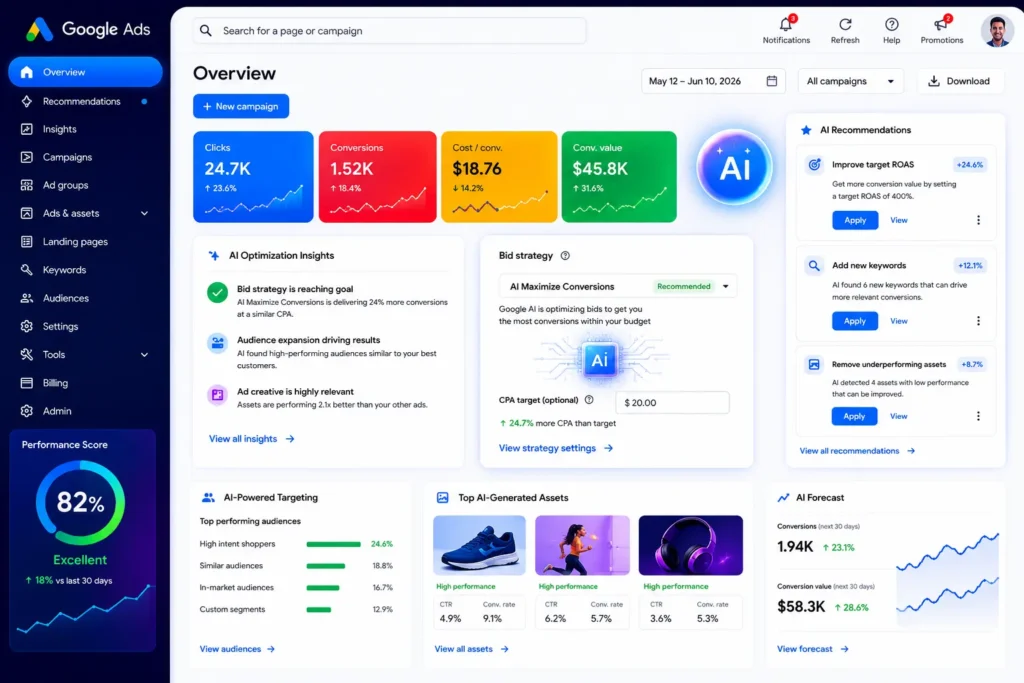Screen dimensions: 1024x683
Task: Click the large glowing AI orb
Action: [734, 167]
